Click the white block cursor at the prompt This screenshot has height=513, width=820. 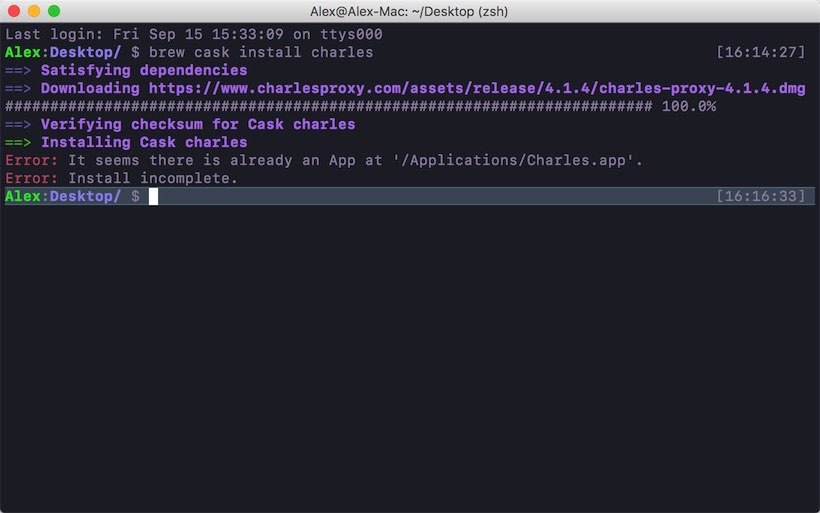point(154,196)
